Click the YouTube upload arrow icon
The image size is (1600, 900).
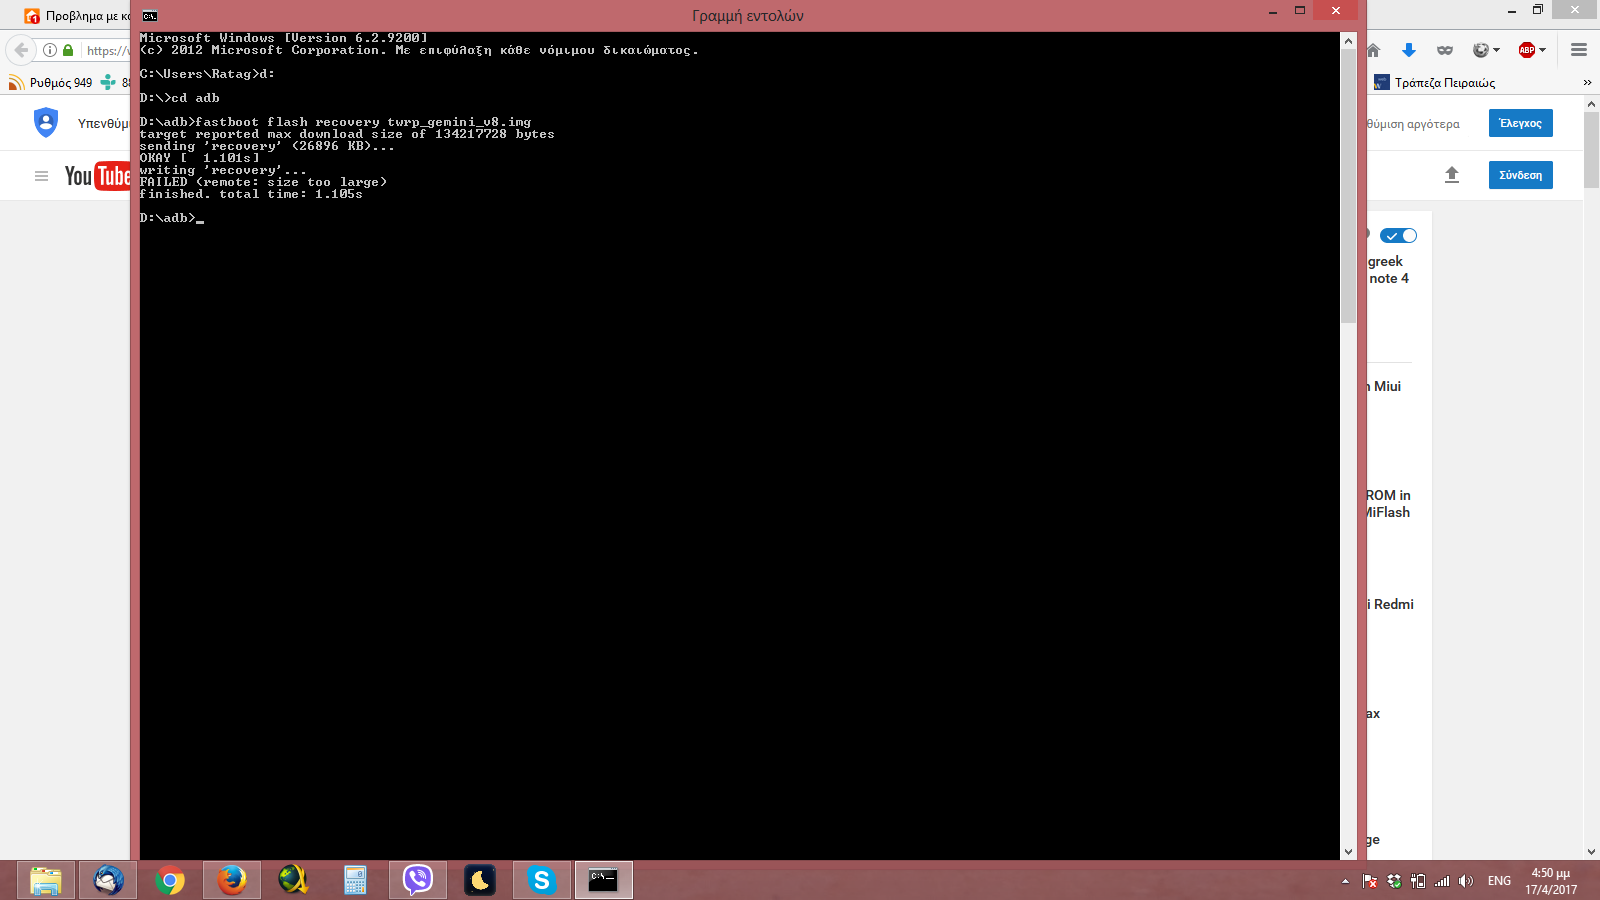[x=1452, y=175]
